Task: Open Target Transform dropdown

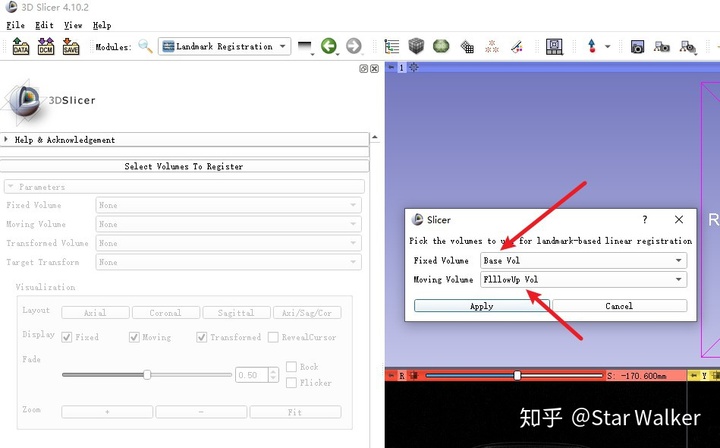Action: [x=228, y=262]
